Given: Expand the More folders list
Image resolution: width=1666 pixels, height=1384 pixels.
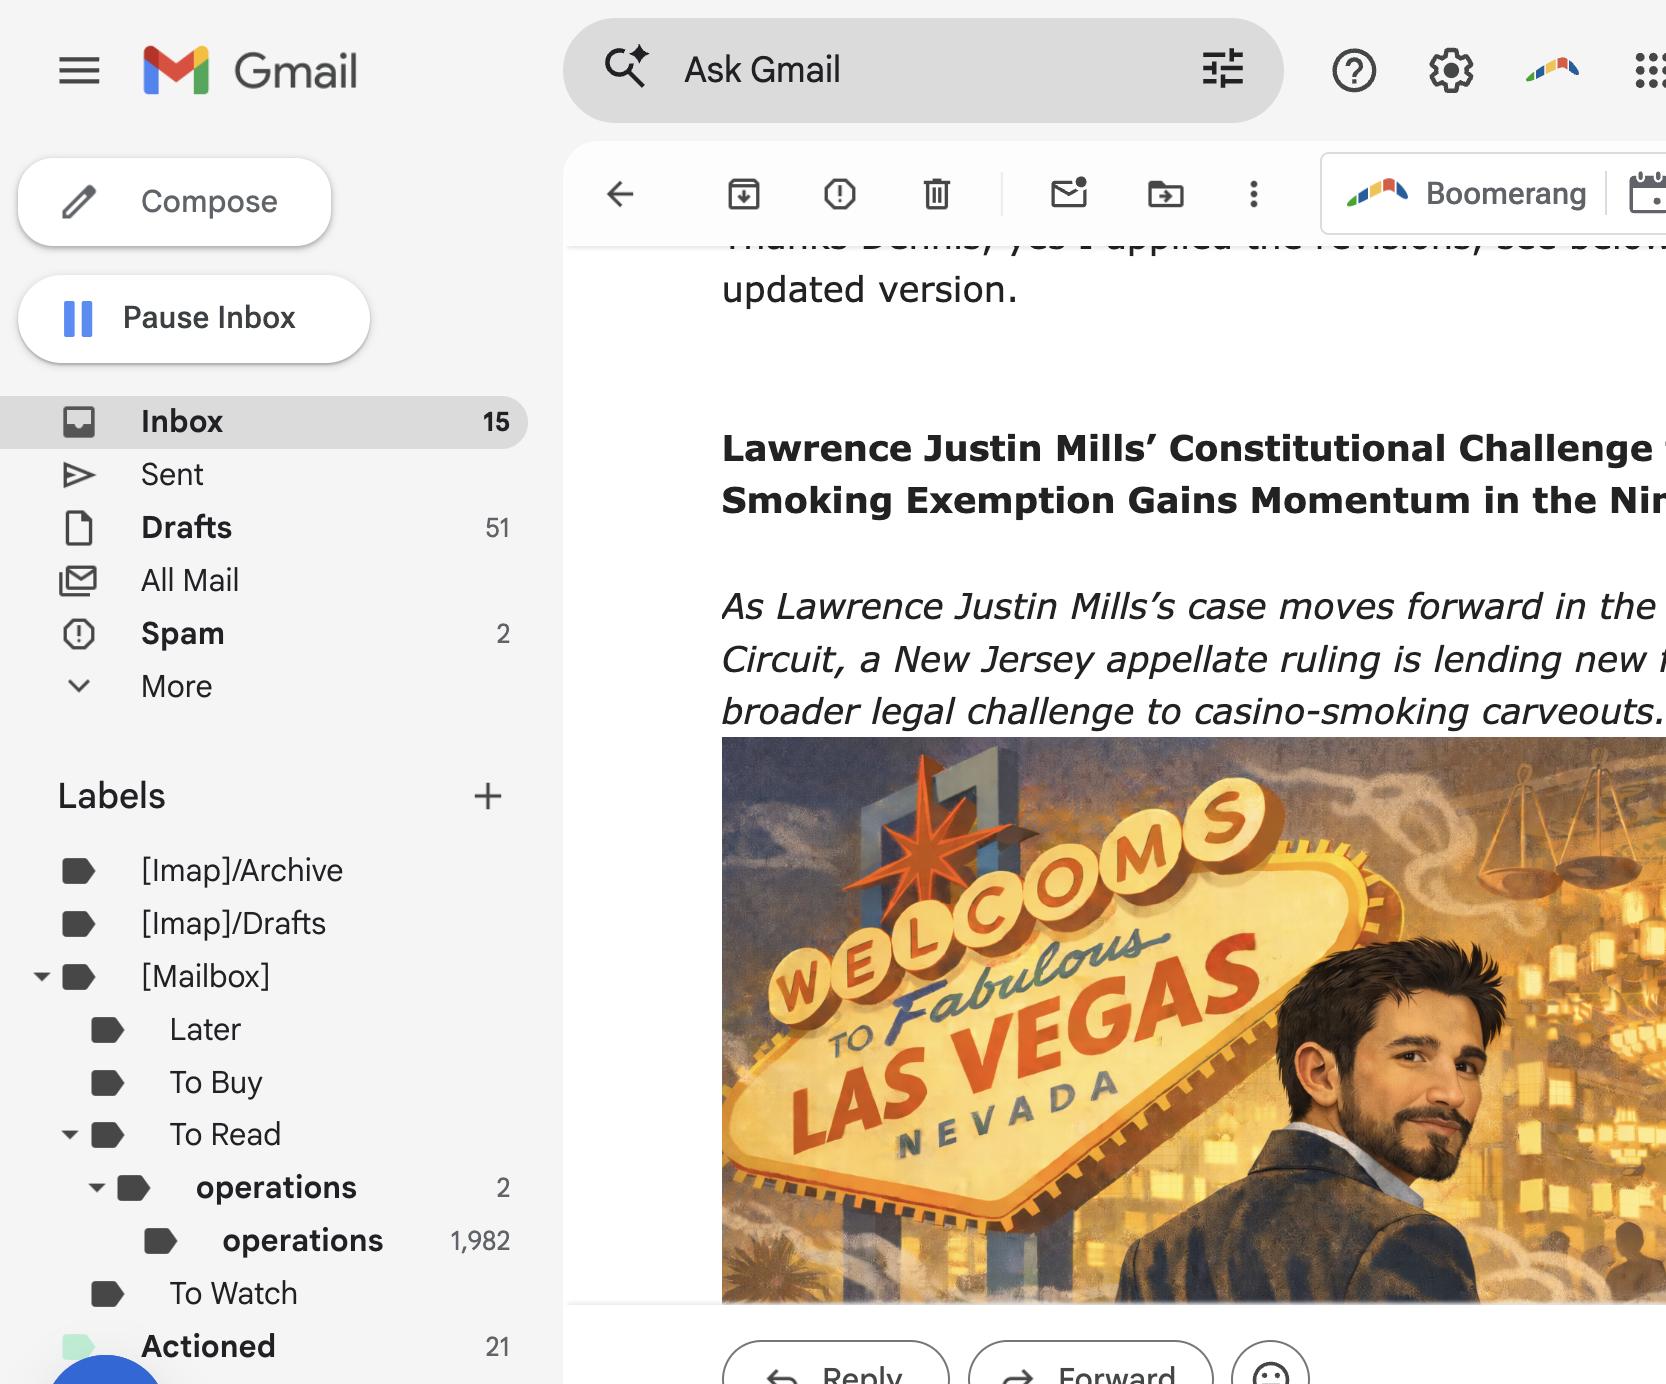Looking at the screenshot, I should [x=176, y=687].
